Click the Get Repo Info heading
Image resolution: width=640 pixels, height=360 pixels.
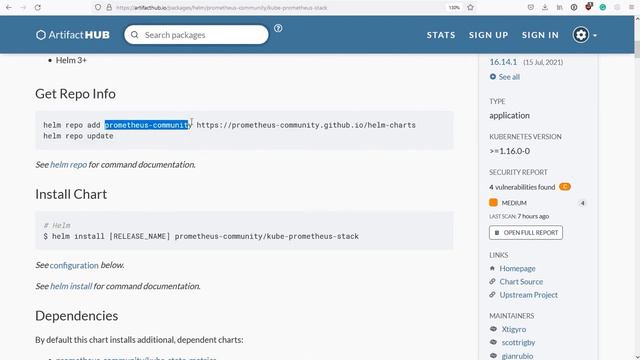(x=76, y=94)
